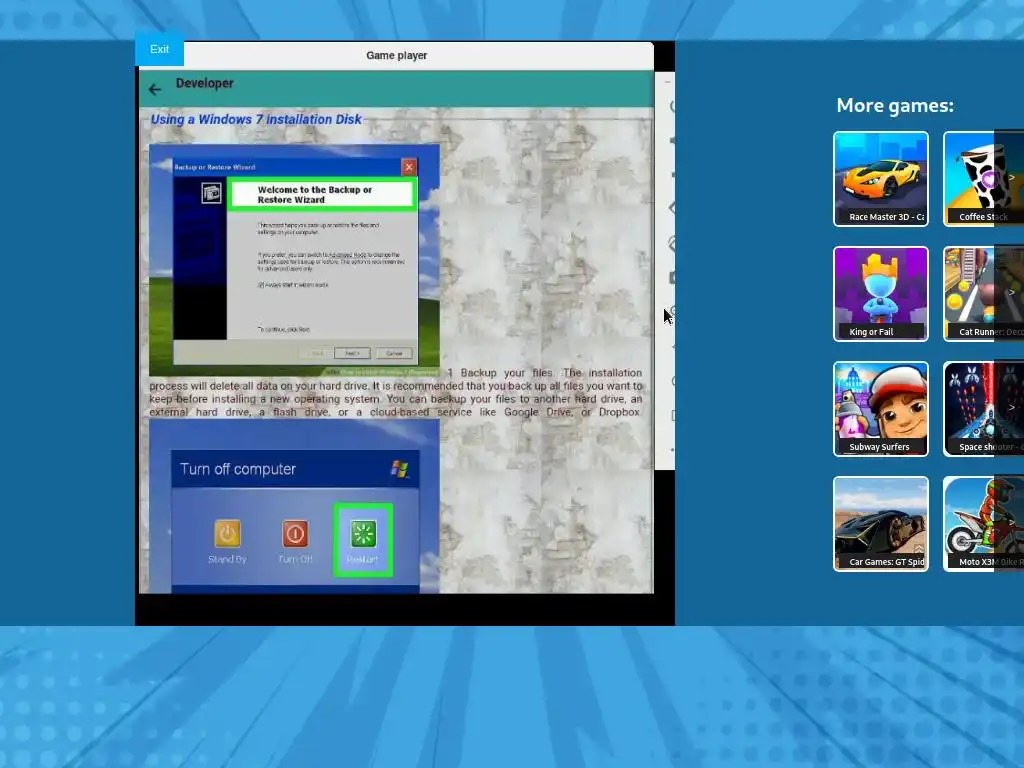This screenshot has height=768, width=1024.
Task: Click next arrow on Coffee Stack row
Action: pyautogui.click(x=1011, y=178)
